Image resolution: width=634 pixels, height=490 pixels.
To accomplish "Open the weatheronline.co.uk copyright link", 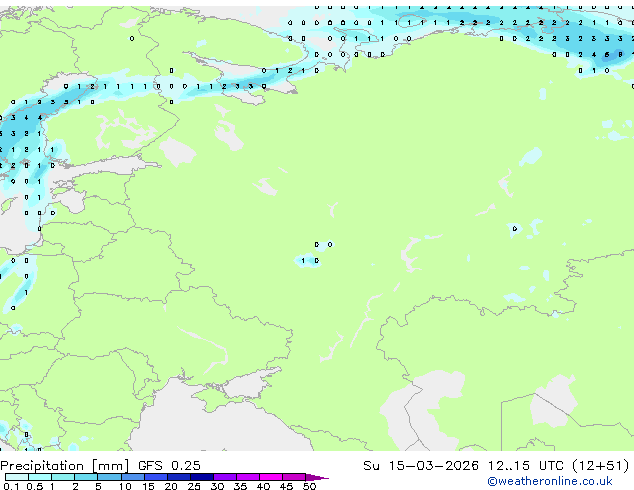I will 550,481.
